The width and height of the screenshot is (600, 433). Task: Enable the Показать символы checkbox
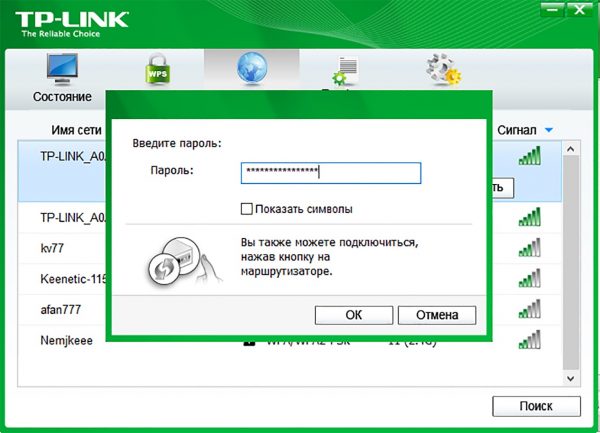pyautogui.click(x=246, y=209)
